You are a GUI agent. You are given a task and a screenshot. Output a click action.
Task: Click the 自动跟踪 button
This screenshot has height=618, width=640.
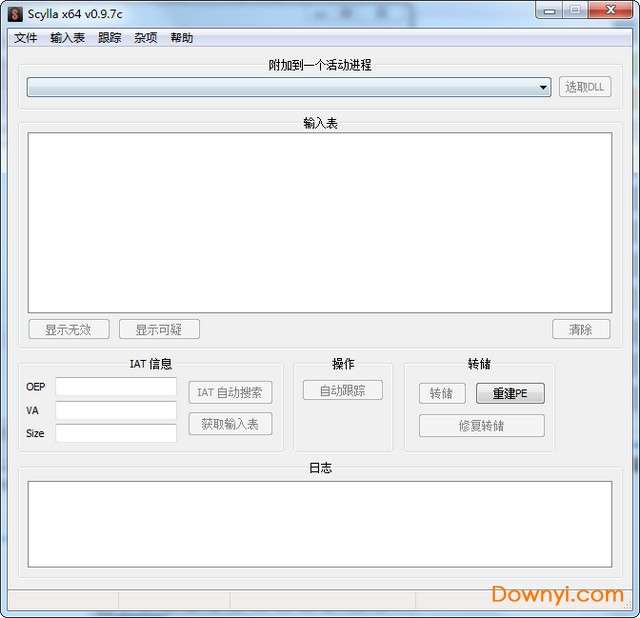(342, 390)
